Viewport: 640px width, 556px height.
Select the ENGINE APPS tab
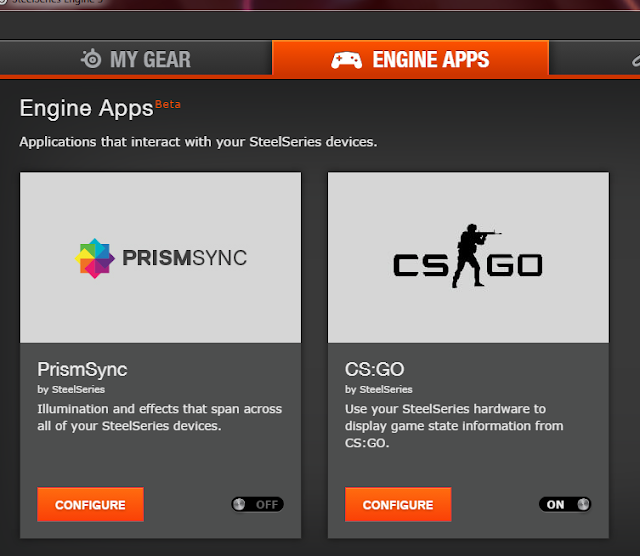410,58
